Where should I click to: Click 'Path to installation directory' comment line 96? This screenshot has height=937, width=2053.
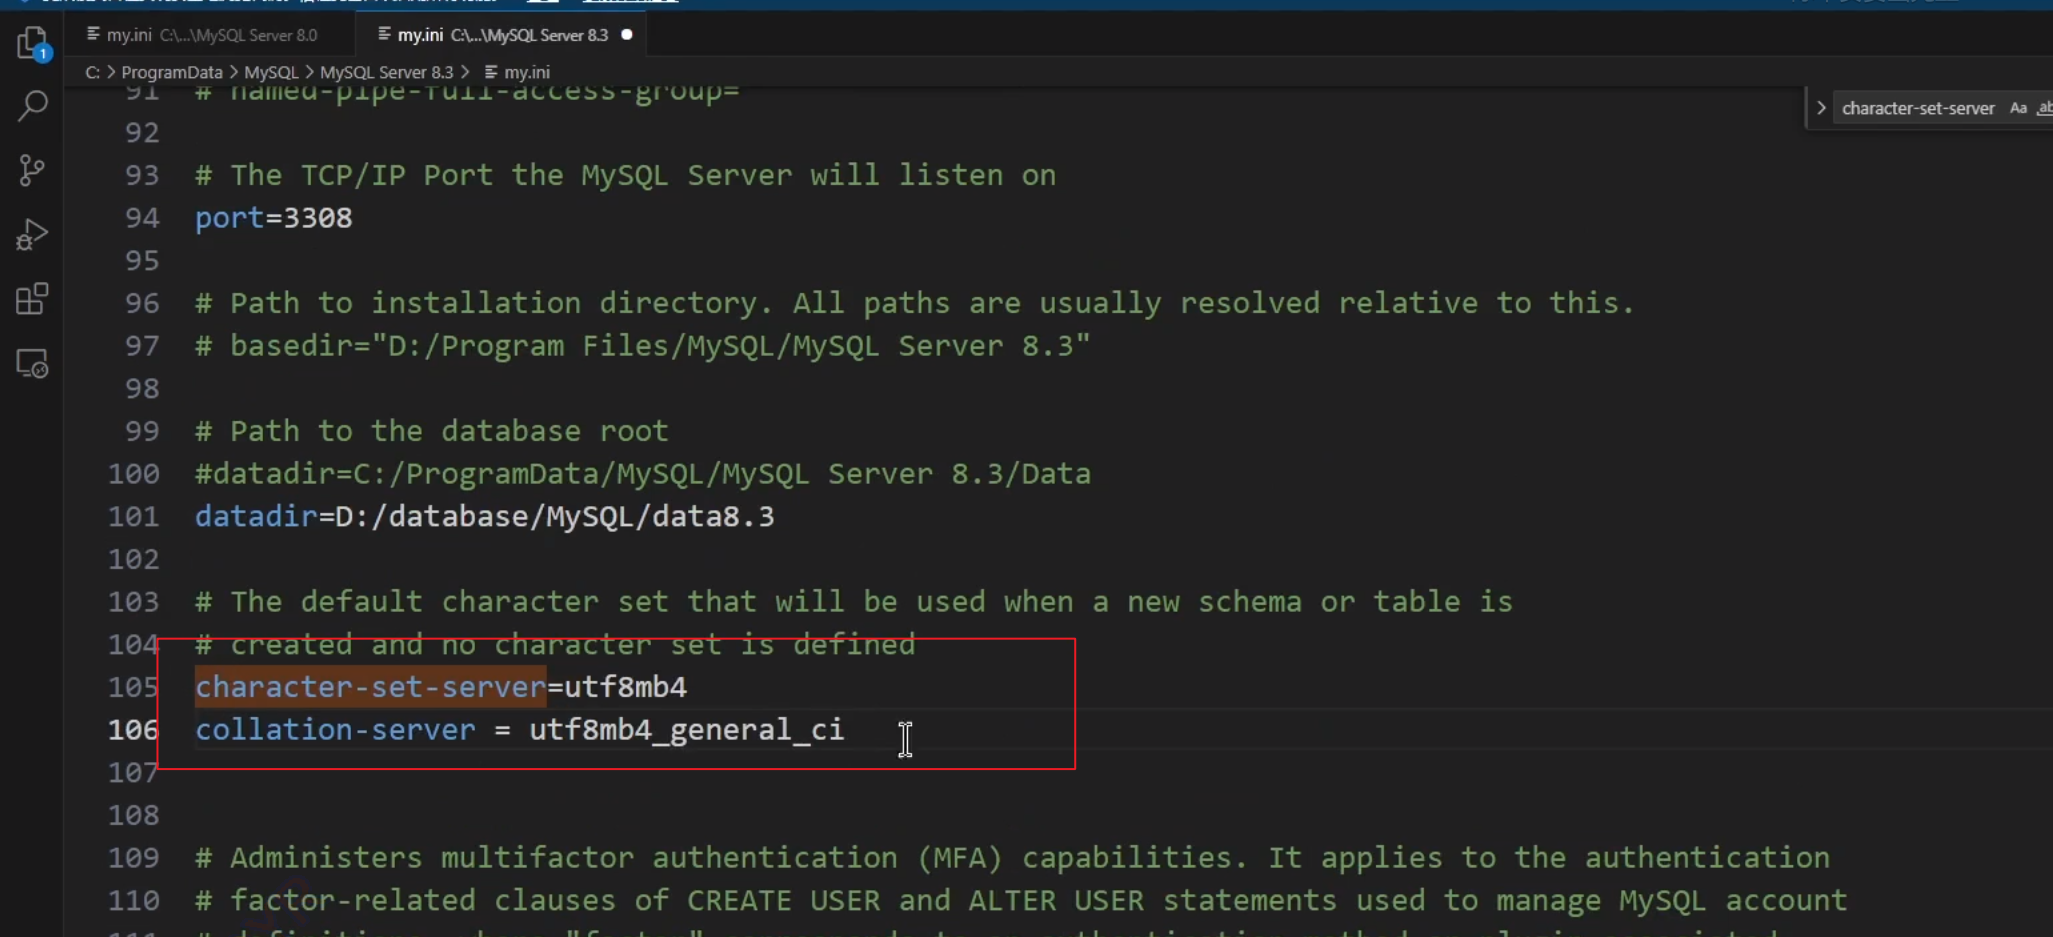coord(914,303)
